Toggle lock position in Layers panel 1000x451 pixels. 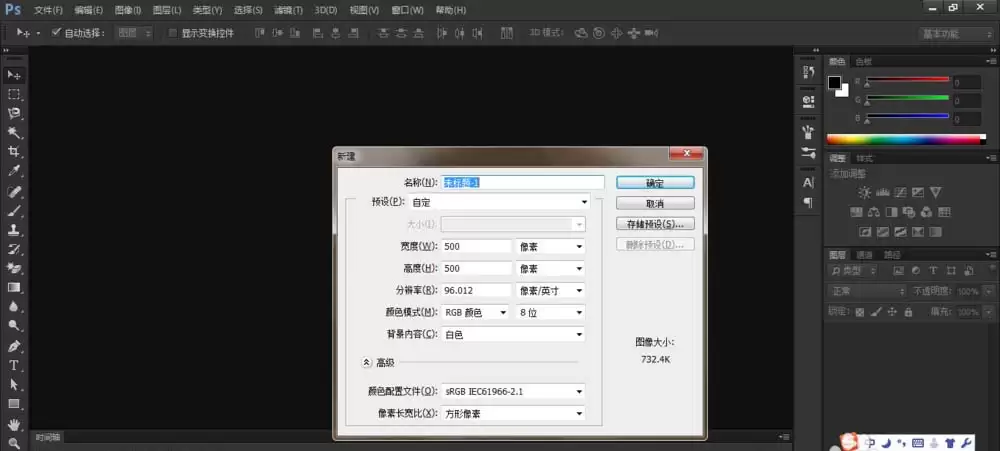pos(892,312)
